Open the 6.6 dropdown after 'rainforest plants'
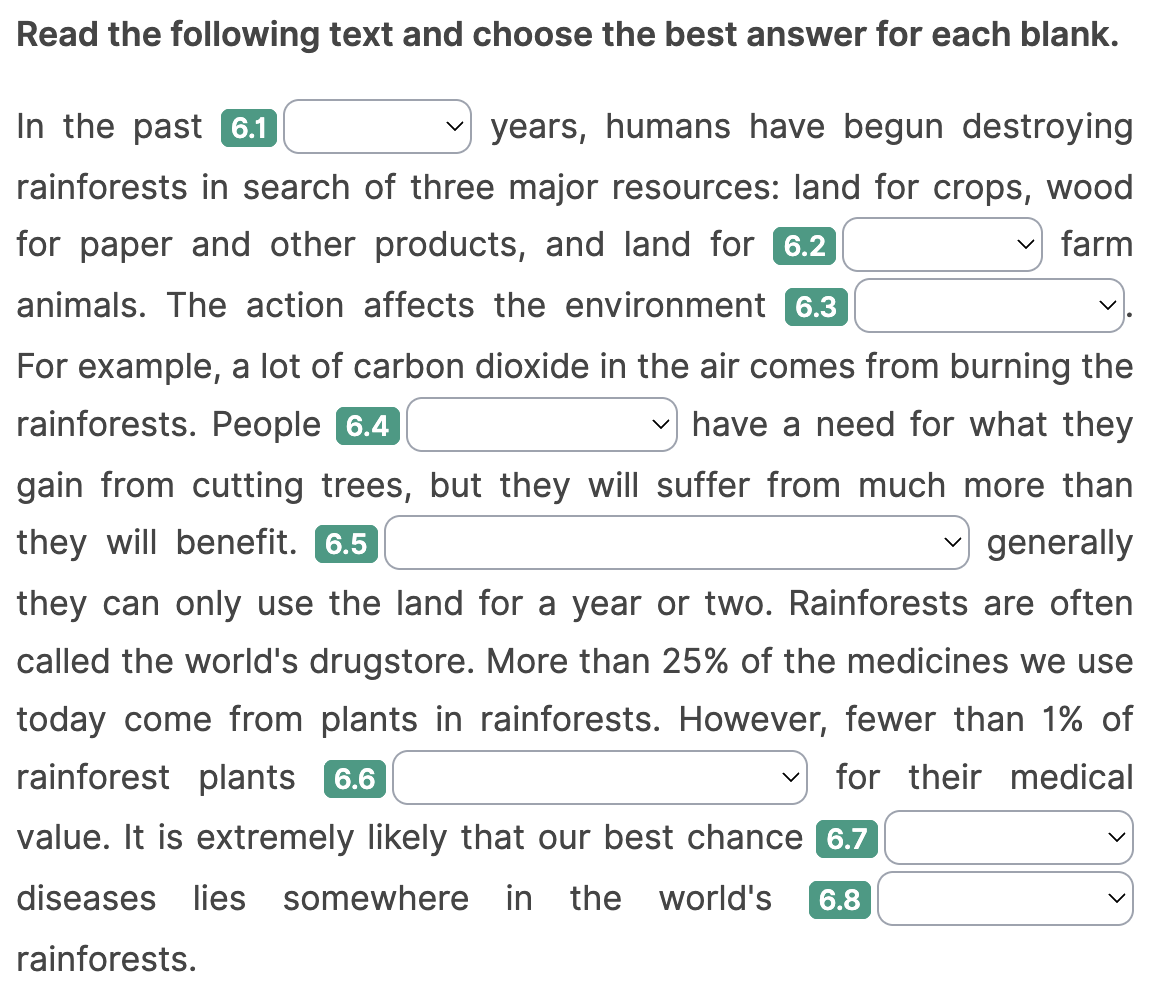The height and width of the screenshot is (1002, 1156). click(599, 778)
